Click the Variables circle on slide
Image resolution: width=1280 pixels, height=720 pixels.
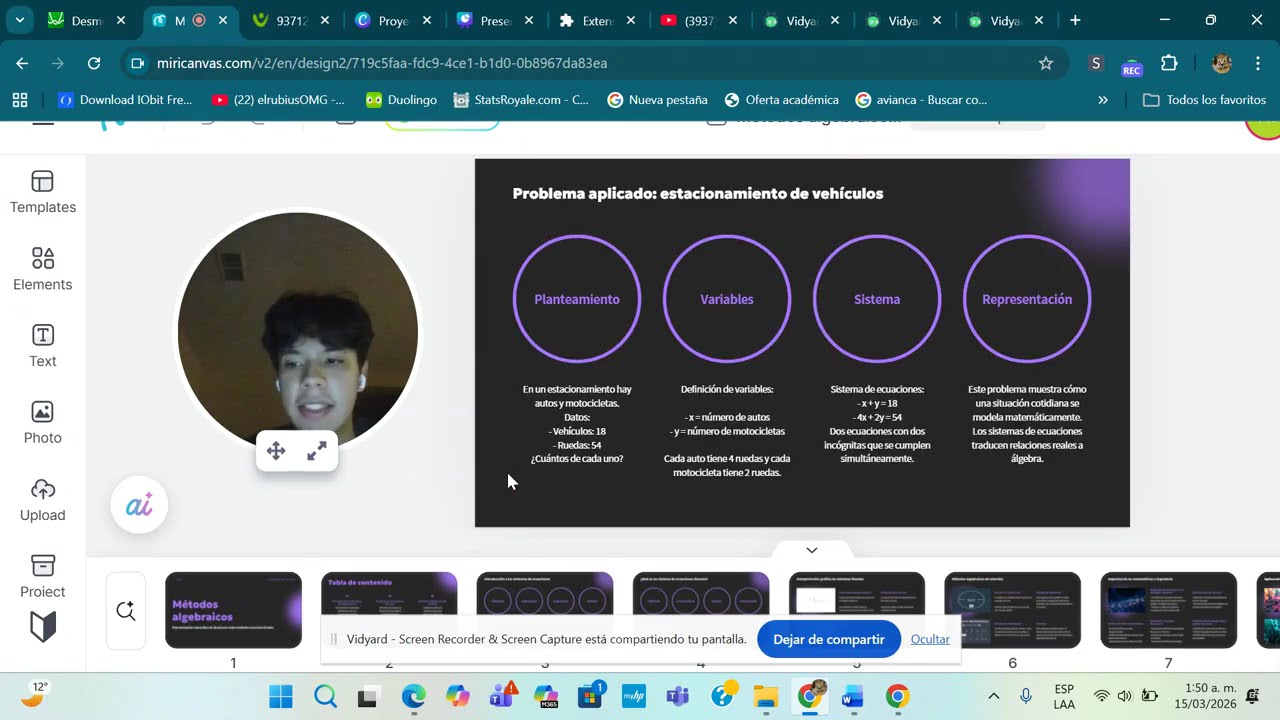(727, 299)
